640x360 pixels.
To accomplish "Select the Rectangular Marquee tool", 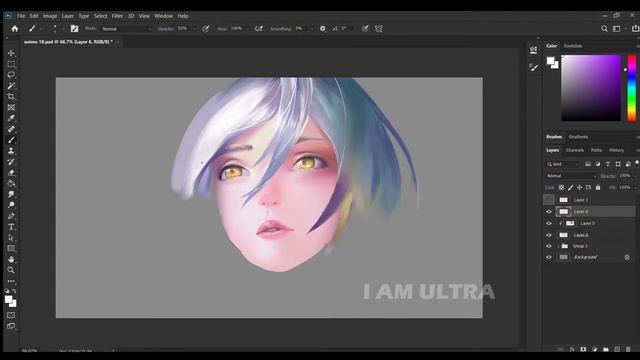I will 11,64.
